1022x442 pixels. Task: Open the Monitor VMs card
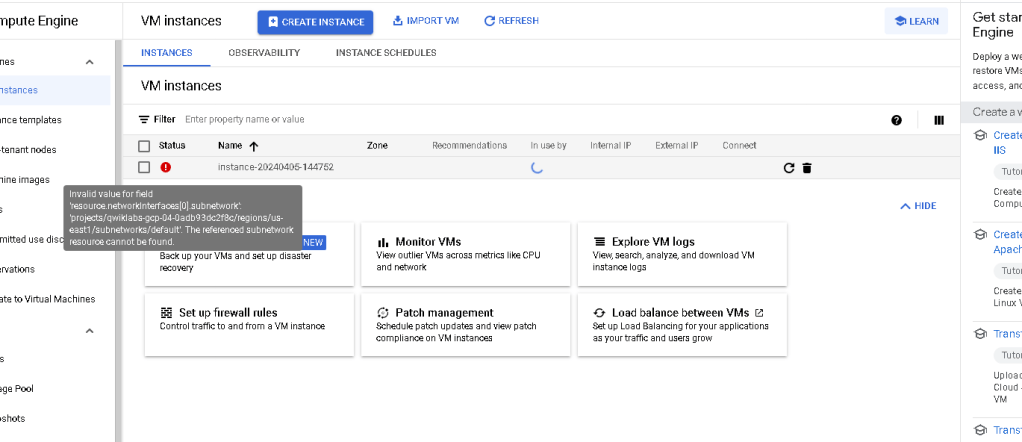[x=465, y=254]
